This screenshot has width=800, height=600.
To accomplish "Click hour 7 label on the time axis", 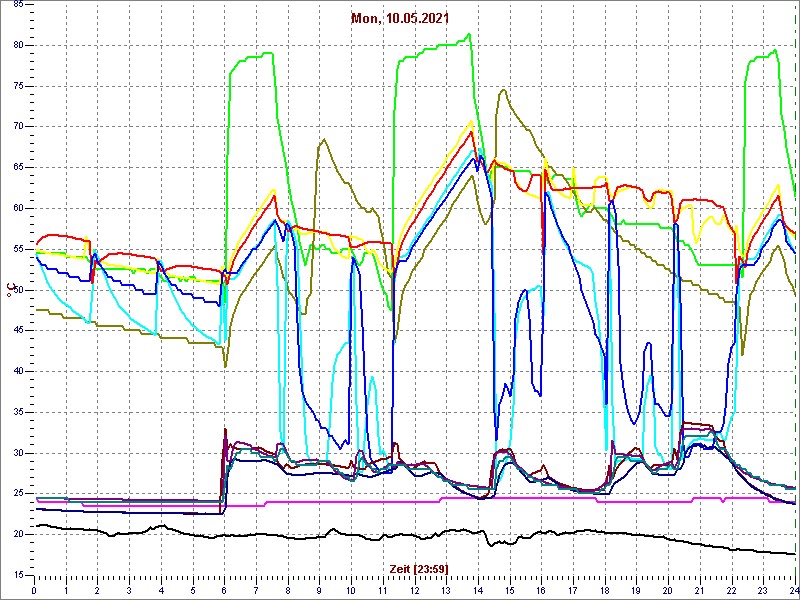I will pos(256,590).
